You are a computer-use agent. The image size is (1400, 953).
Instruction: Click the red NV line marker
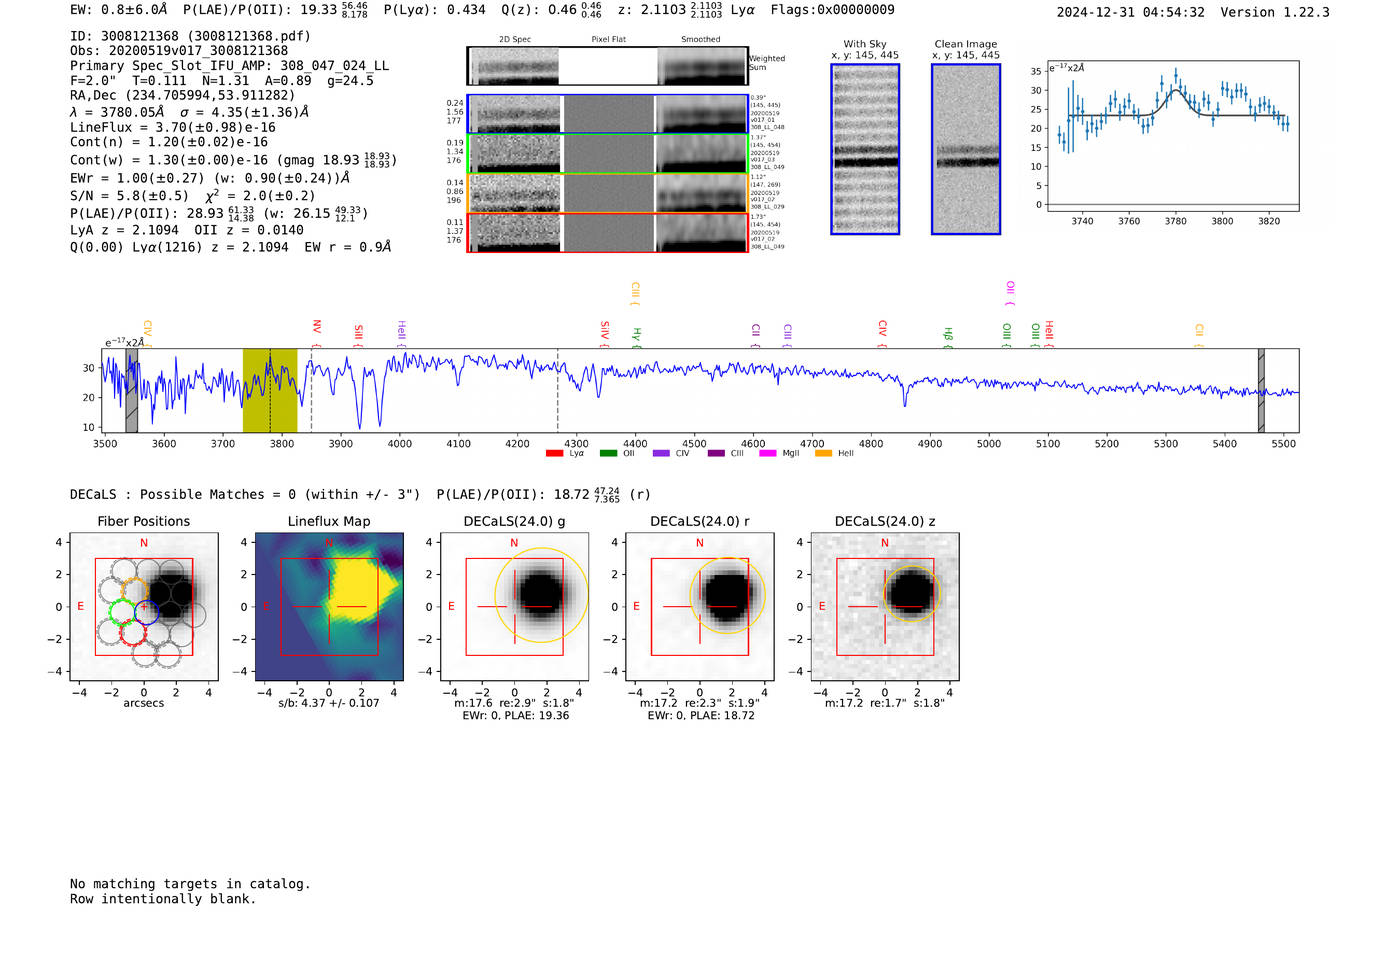tap(316, 333)
